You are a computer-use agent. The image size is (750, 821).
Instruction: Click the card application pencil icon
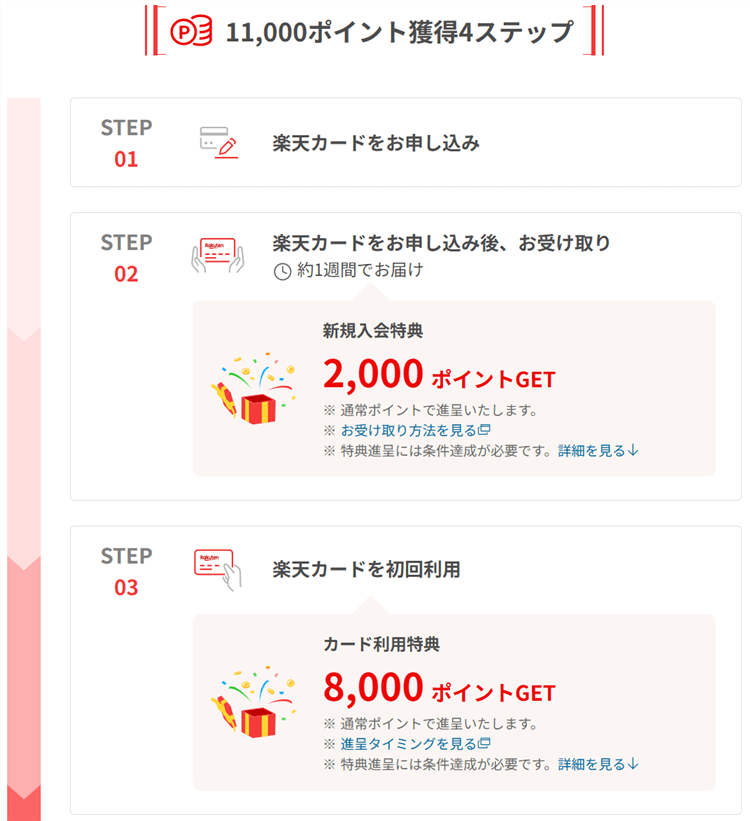point(218,143)
